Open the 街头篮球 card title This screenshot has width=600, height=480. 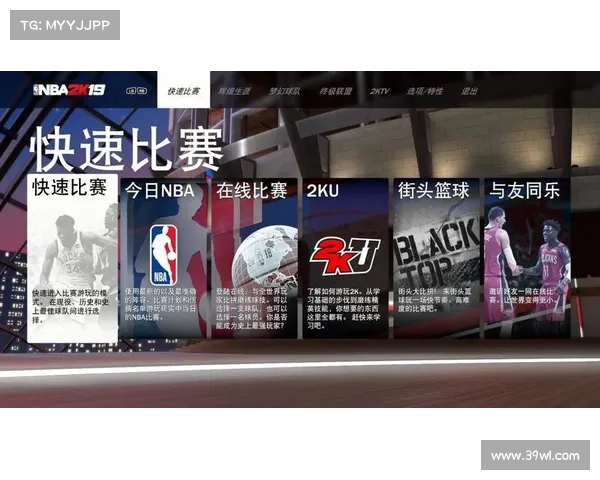pyautogui.click(x=433, y=191)
